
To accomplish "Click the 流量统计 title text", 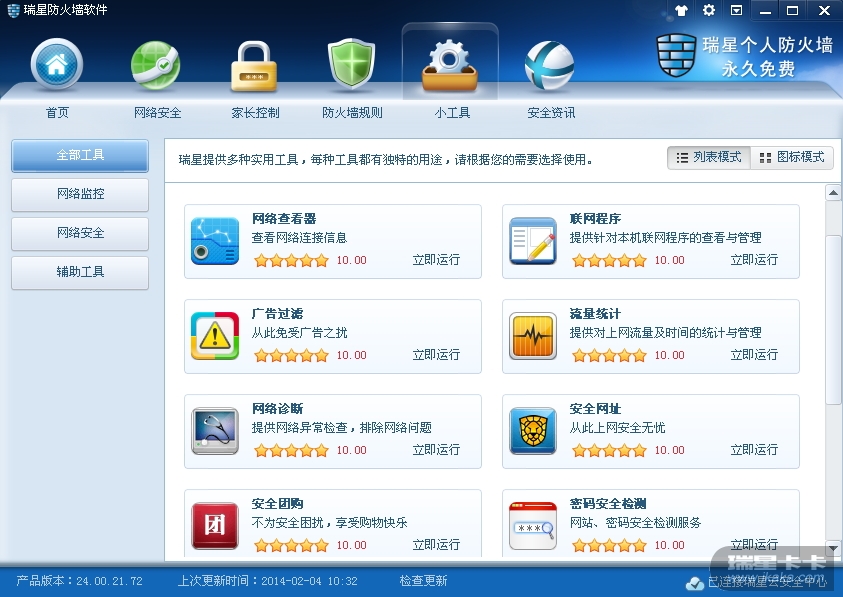I will [595, 314].
